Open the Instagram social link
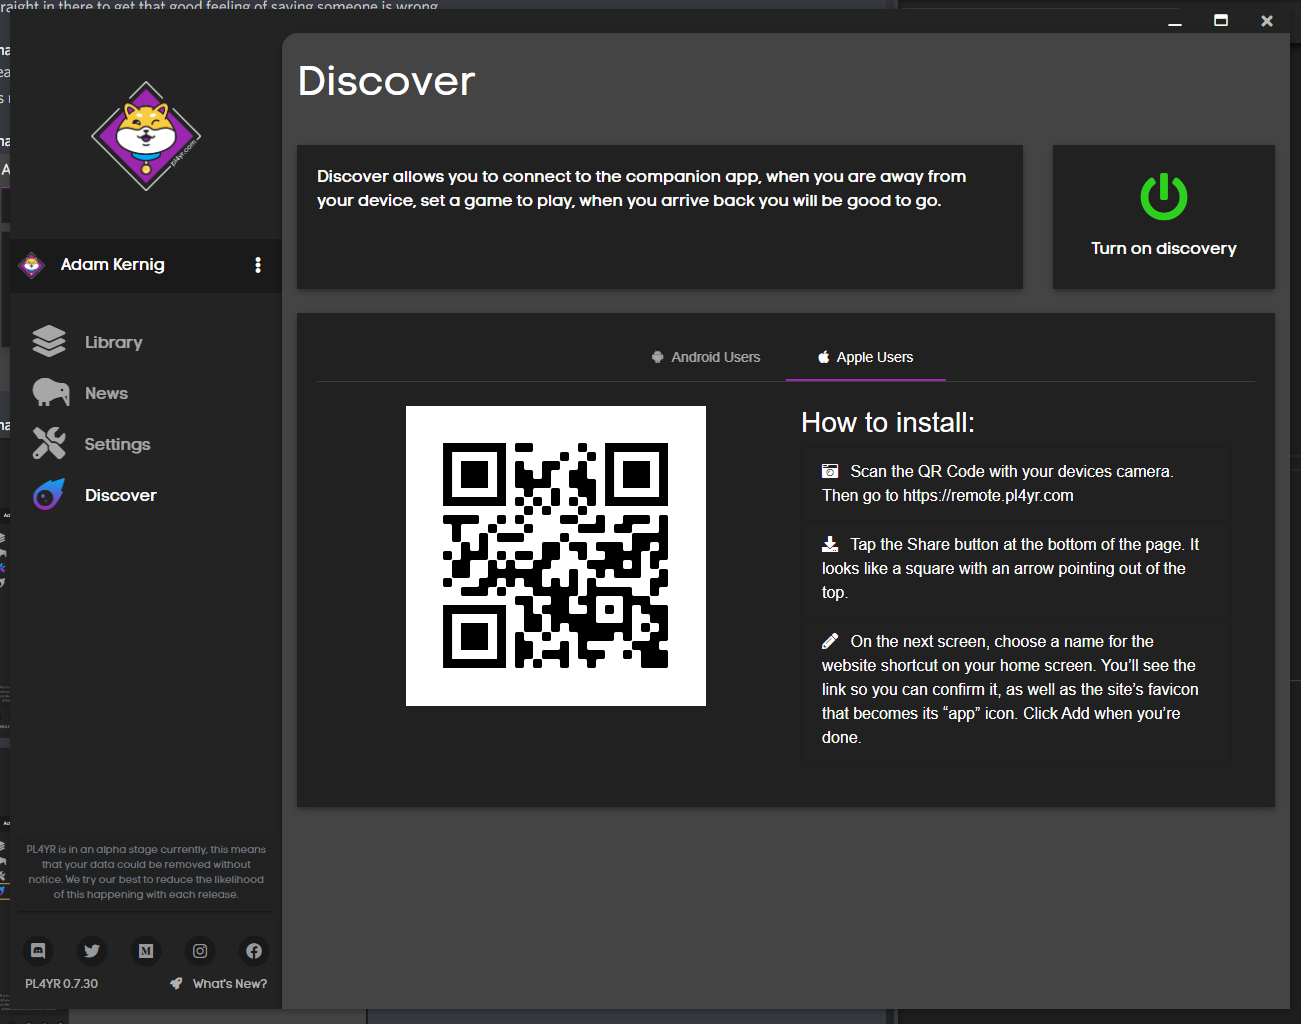Image resolution: width=1301 pixels, height=1024 pixels. (200, 951)
